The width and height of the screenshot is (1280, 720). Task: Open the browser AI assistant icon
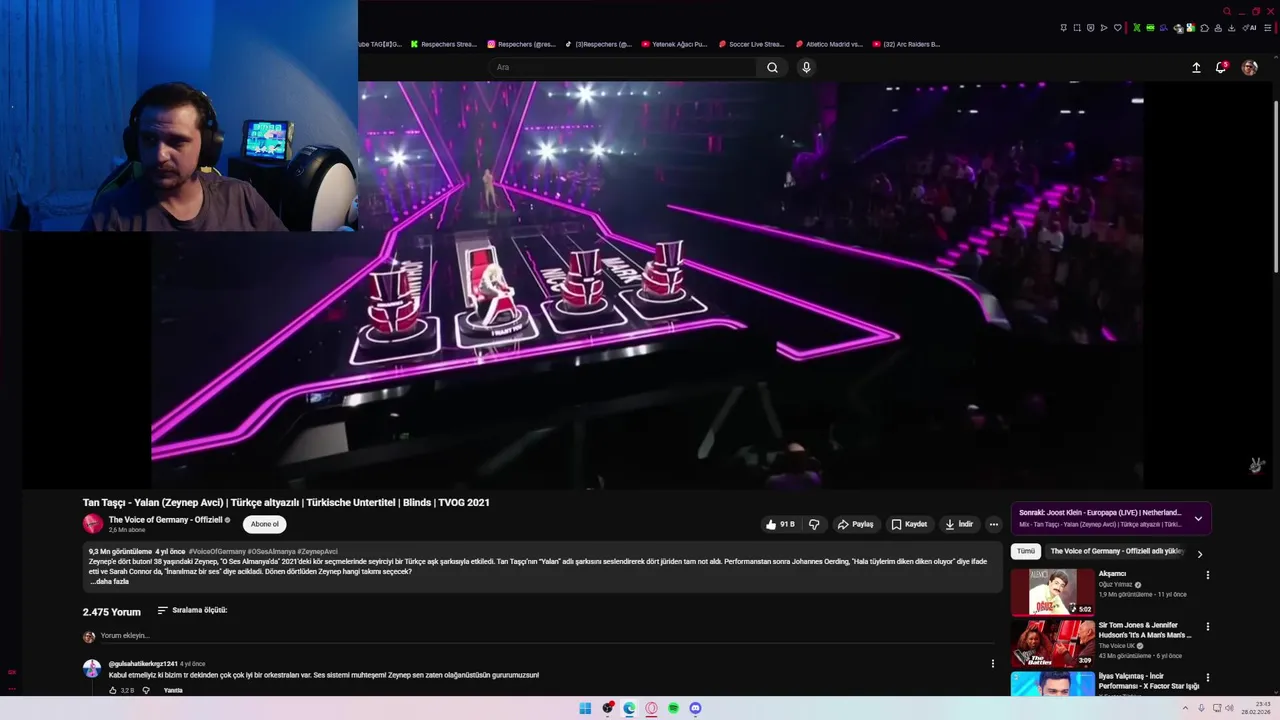[x=1249, y=28]
